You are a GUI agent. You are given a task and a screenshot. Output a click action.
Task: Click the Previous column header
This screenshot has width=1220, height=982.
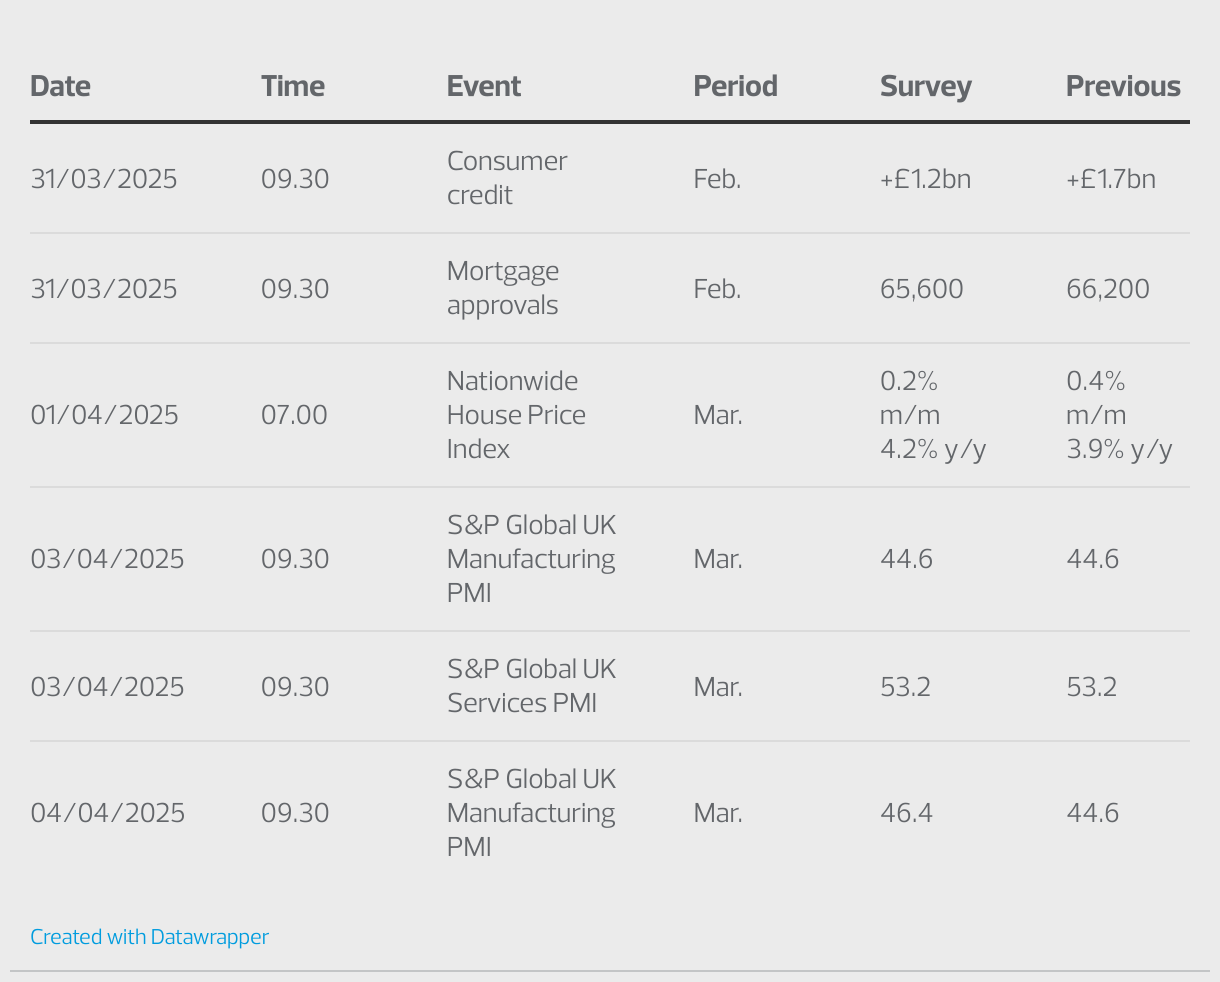click(1122, 86)
